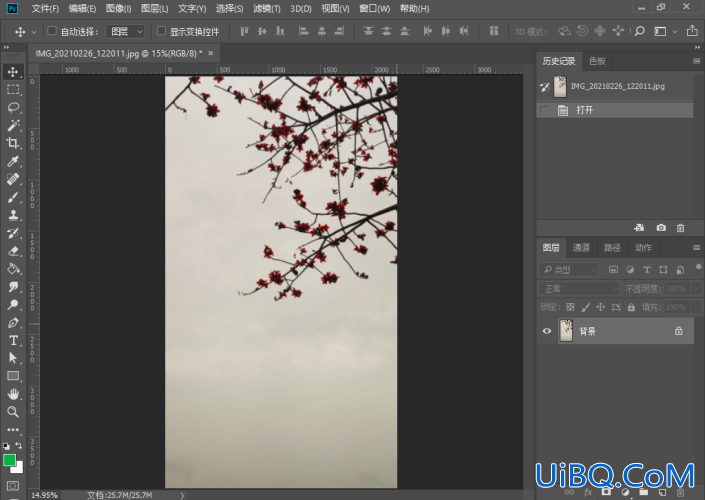Select the Smudge tool
Viewport: 705px width, 500px height.
point(13,286)
